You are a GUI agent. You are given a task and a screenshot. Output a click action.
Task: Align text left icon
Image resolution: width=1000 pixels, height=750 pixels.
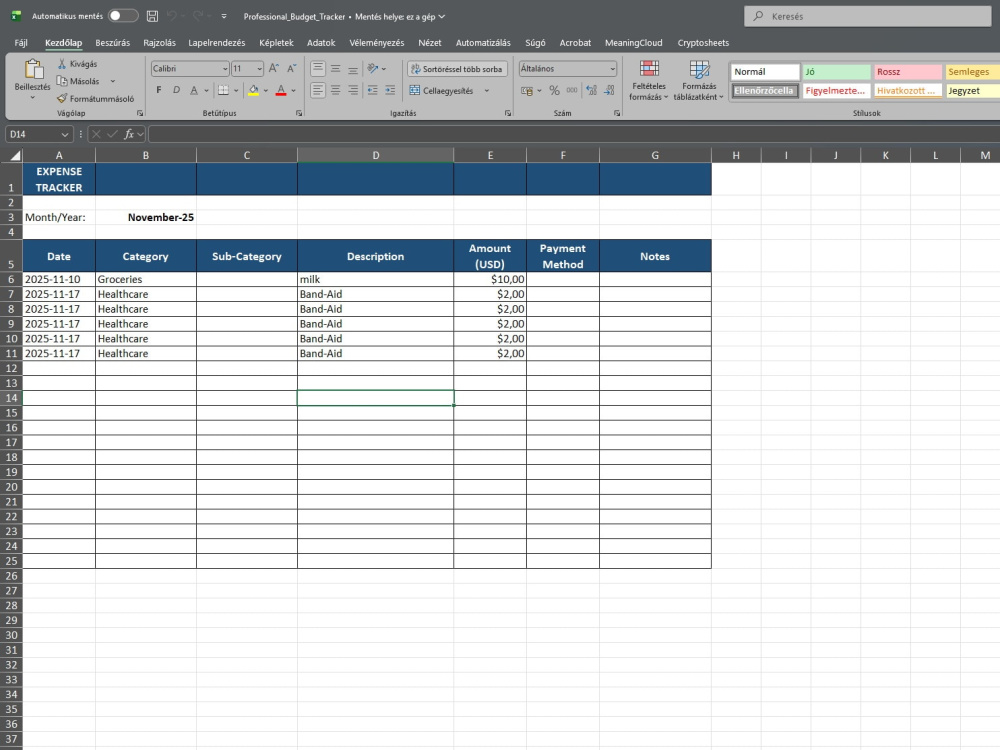[x=318, y=91]
